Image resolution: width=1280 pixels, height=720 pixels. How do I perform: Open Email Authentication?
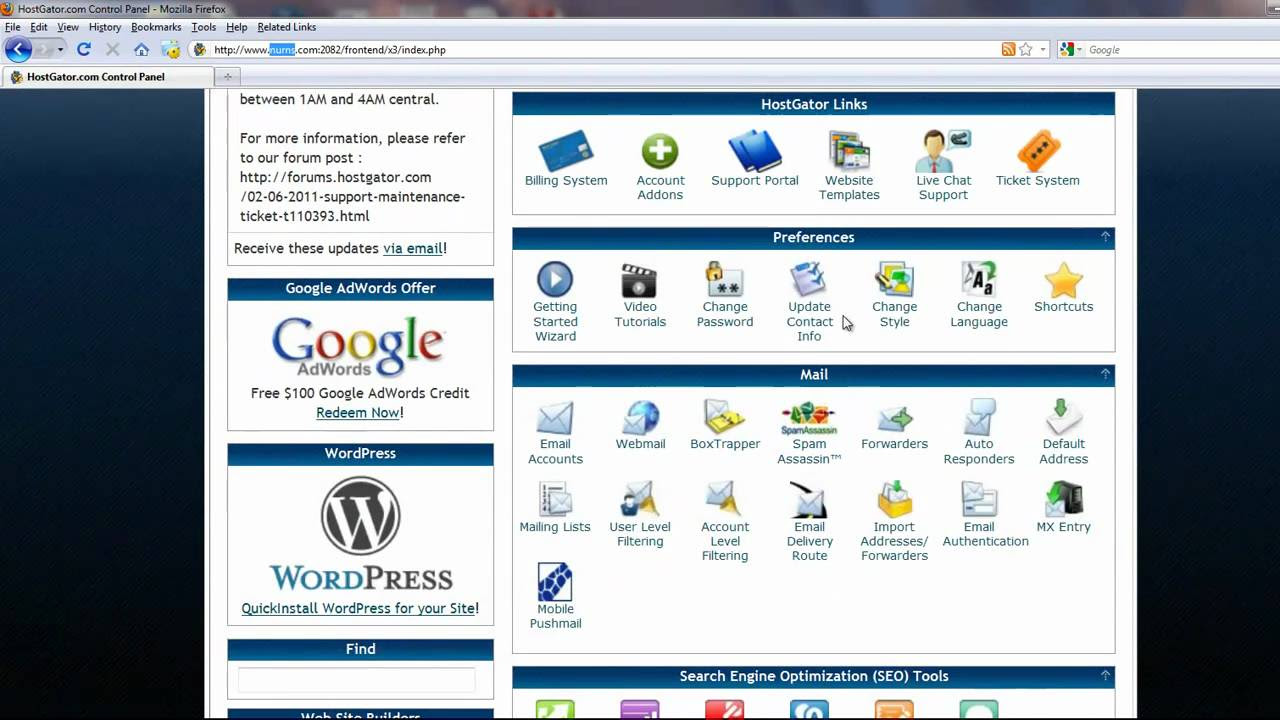[985, 515]
